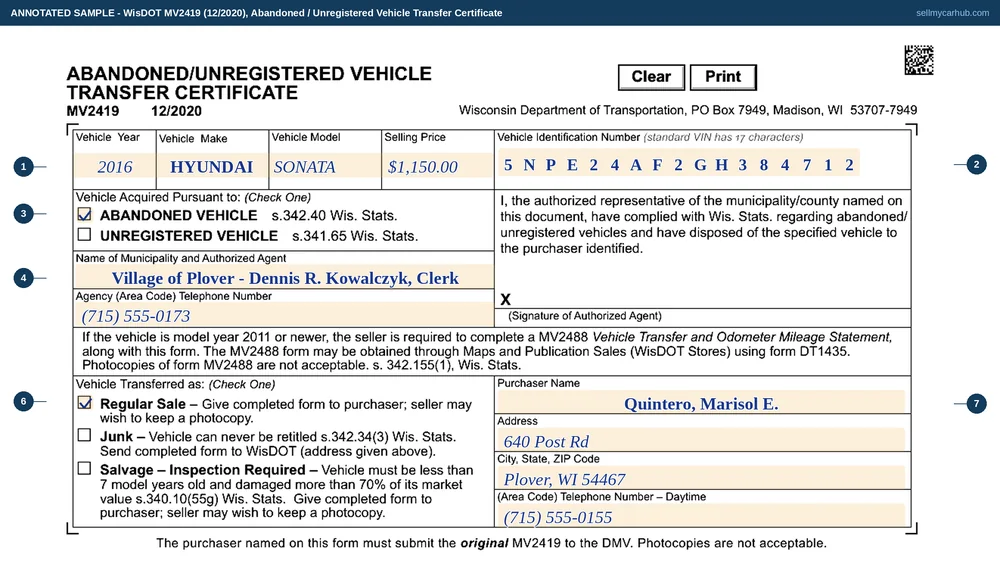
Task: Click the 'Vehicle Acquired Pursuant to: (Check One)' label
Action: pos(193,198)
